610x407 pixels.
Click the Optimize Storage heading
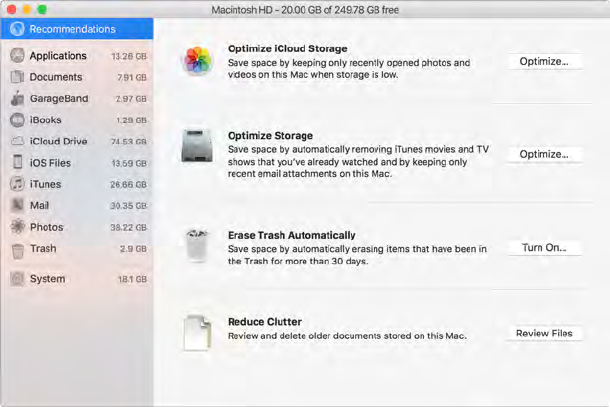pyautogui.click(x=270, y=135)
